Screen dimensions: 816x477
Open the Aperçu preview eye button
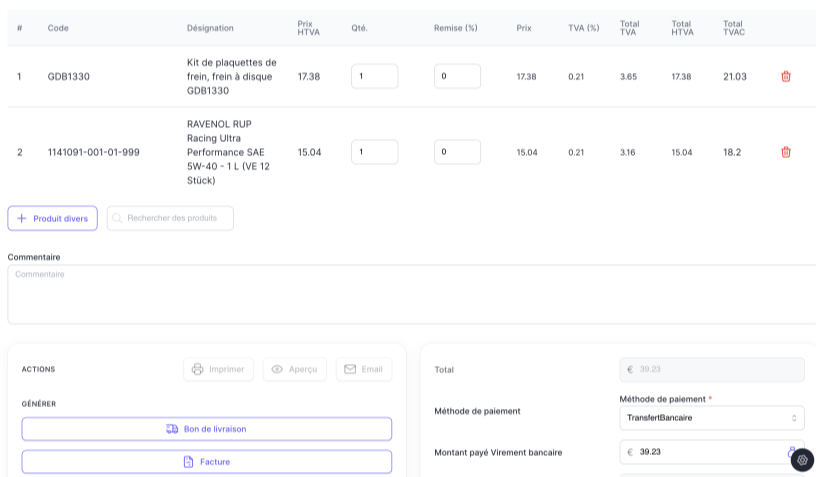click(295, 369)
